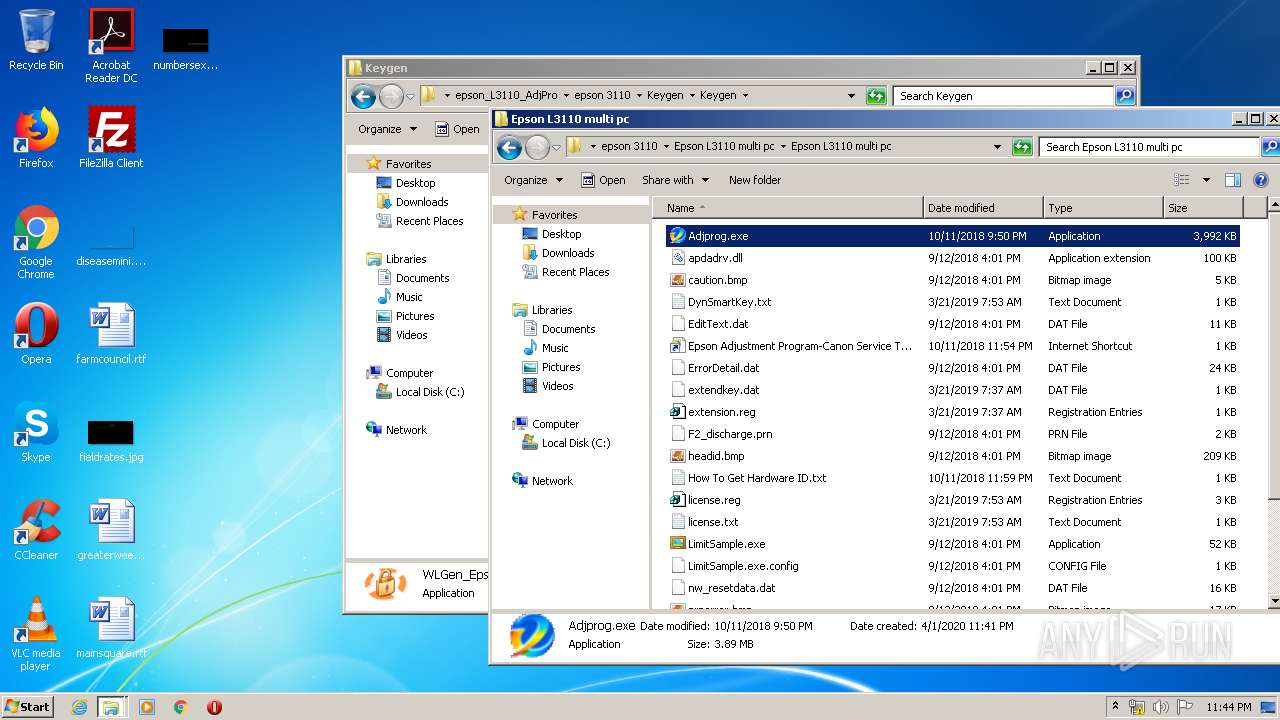Open the Start menu
Screen dimensions: 1280x720
(27, 707)
